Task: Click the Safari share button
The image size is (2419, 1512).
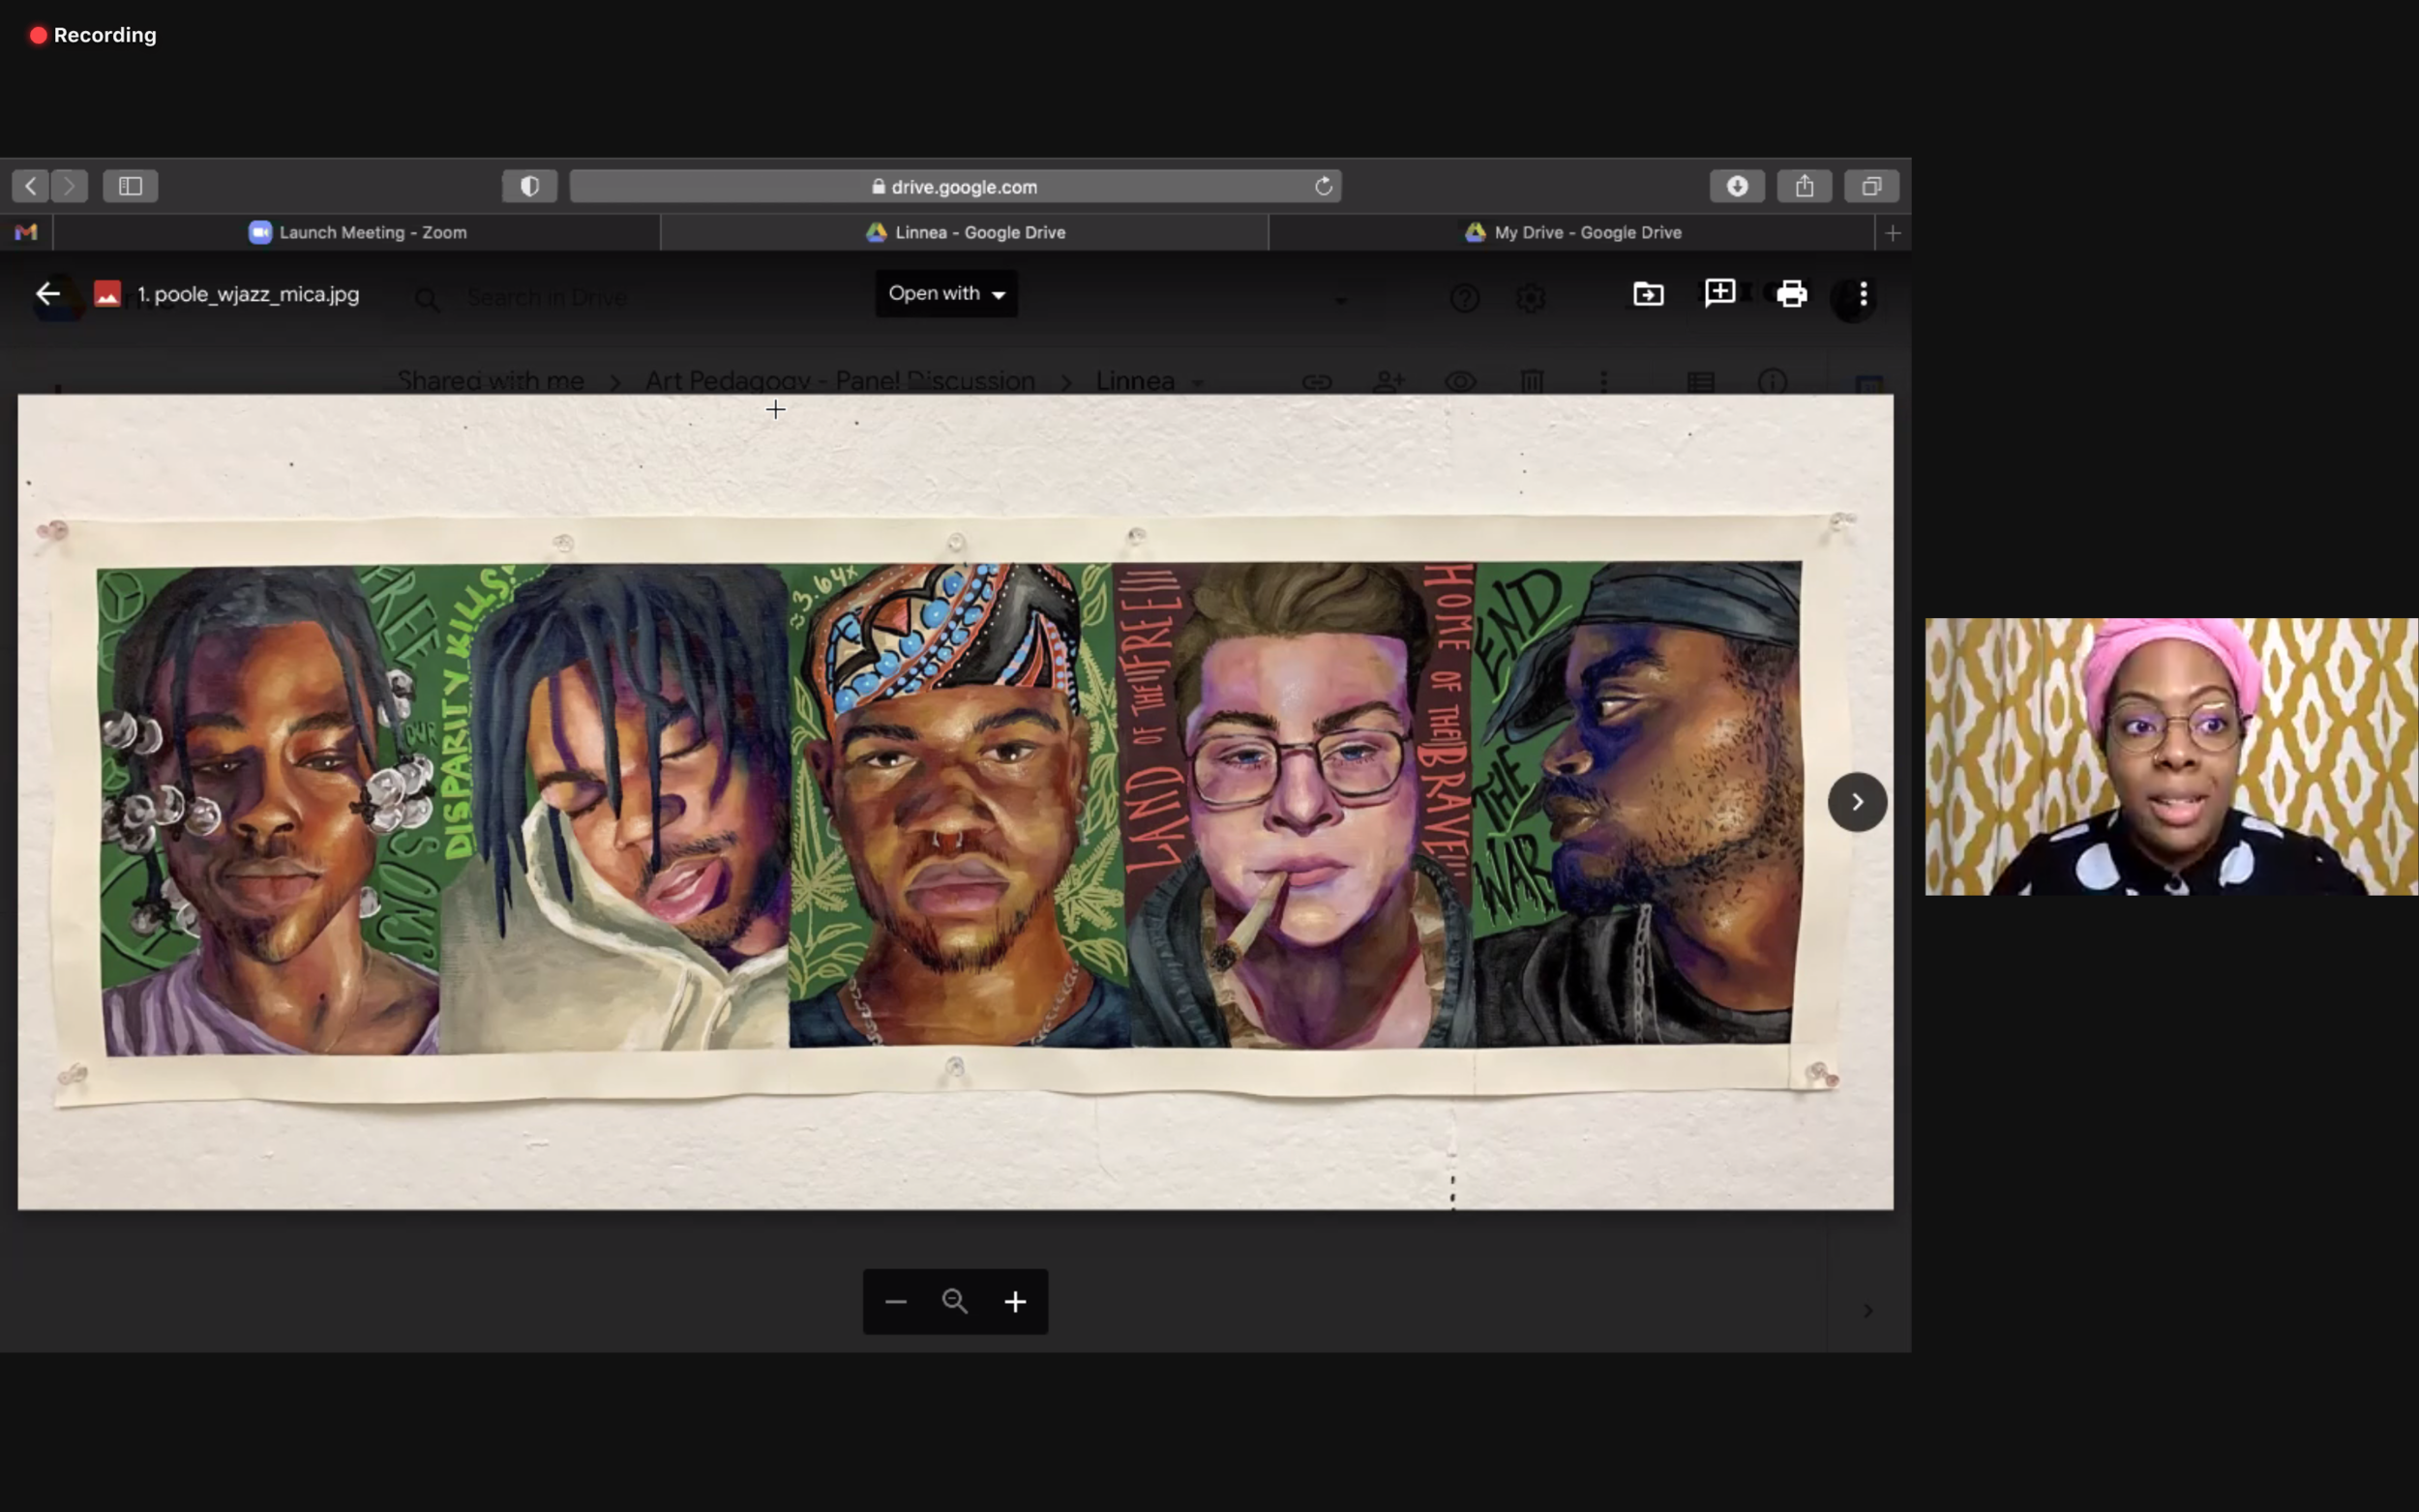Action: 1804,186
